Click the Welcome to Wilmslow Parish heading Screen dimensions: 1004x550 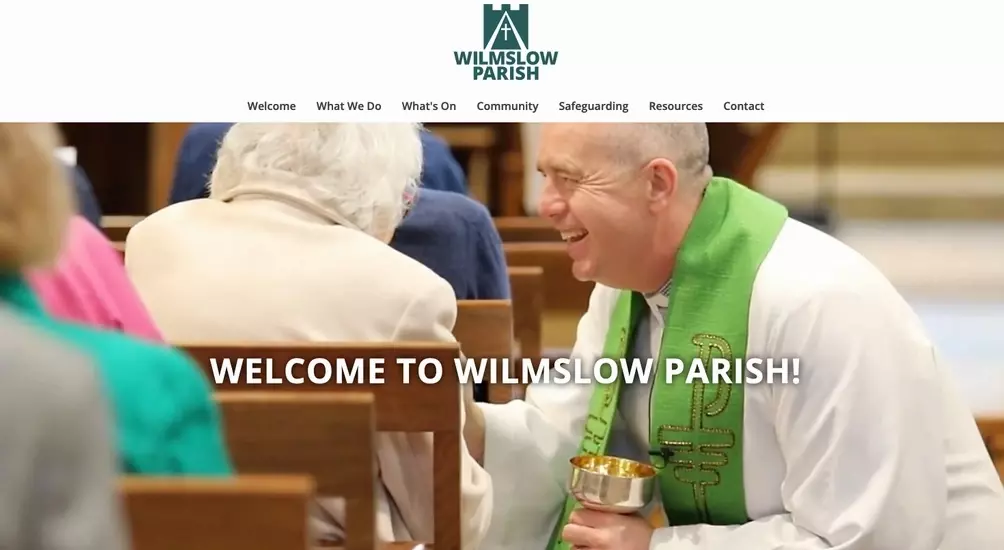505,371
